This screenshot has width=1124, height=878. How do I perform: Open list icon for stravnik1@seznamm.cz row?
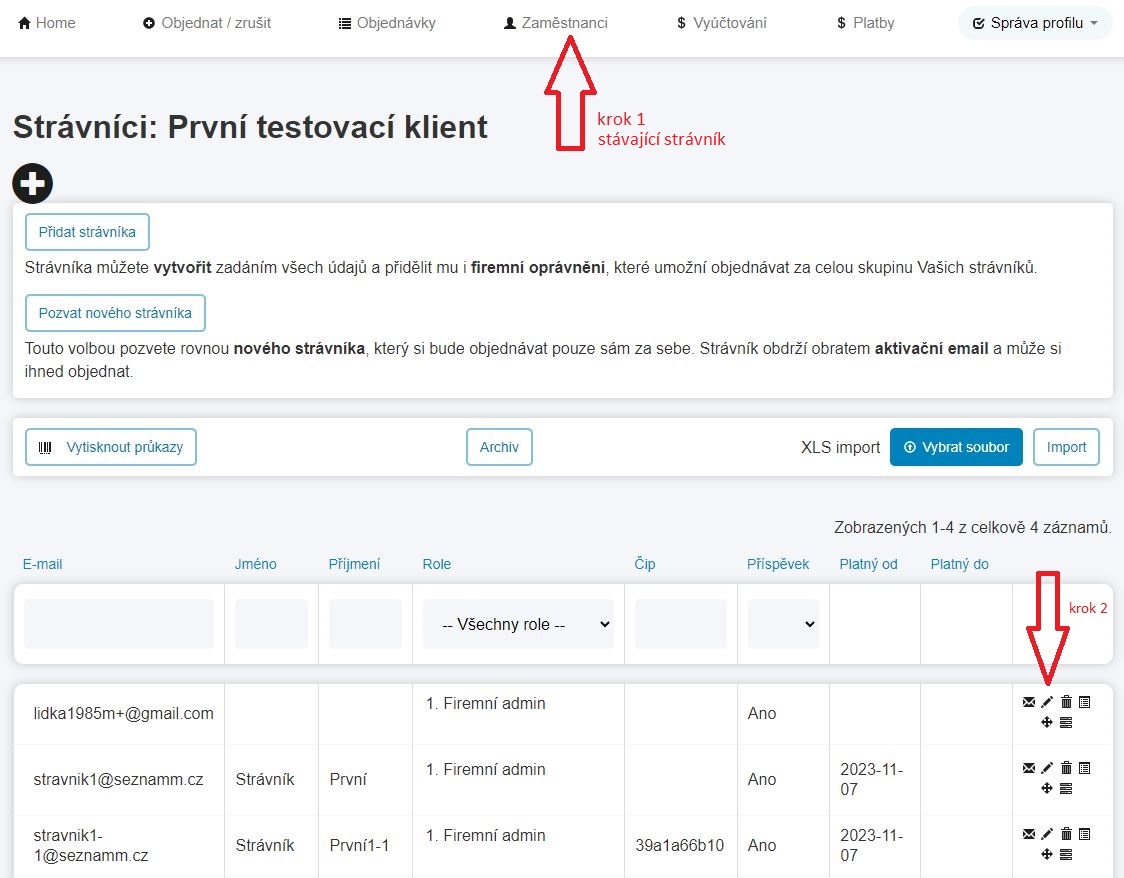tap(1085, 768)
